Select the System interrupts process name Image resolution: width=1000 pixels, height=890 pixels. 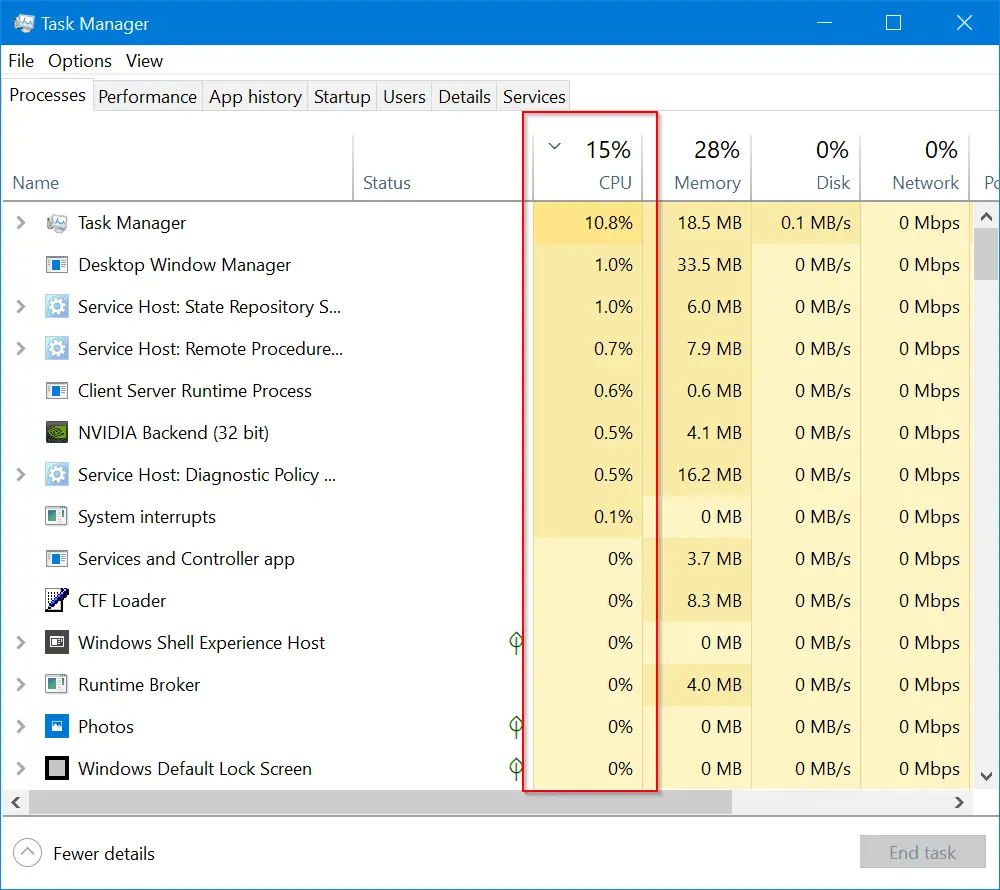pyautogui.click(x=147, y=517)
